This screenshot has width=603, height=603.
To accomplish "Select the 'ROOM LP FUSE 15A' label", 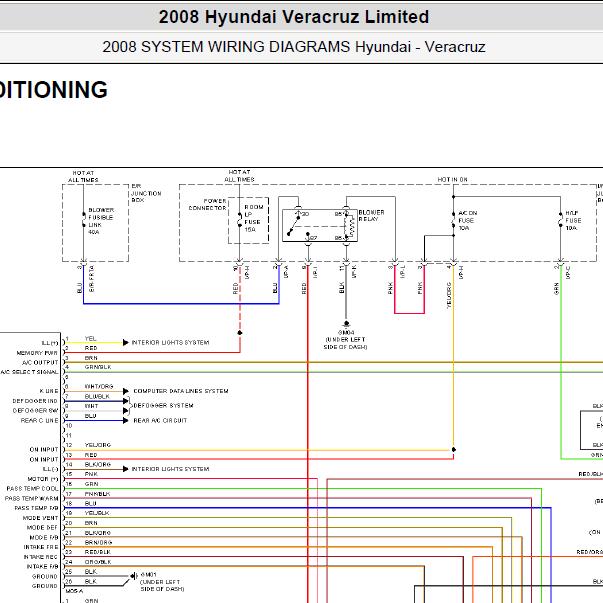I will 254,218.
